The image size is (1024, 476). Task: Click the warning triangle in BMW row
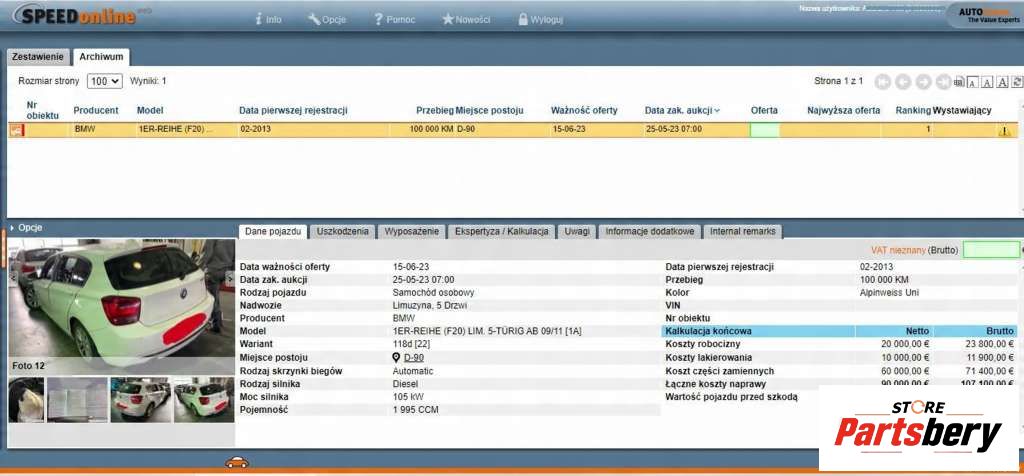(x=1004, y=131)
